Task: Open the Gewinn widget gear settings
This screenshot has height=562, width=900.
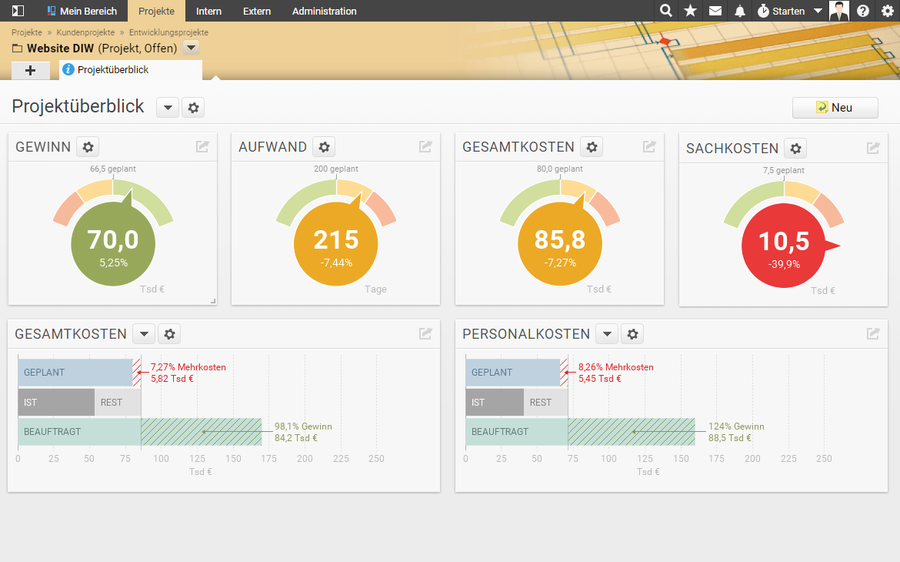Action: point(88,147)
